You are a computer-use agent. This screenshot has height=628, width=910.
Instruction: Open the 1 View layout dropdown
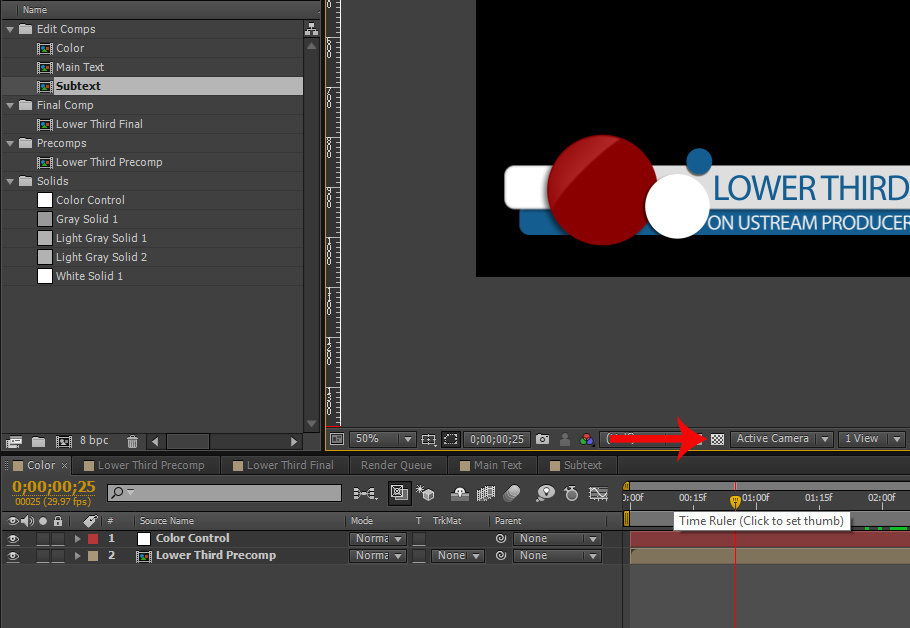pyautogui.click(x=872, y=439)
